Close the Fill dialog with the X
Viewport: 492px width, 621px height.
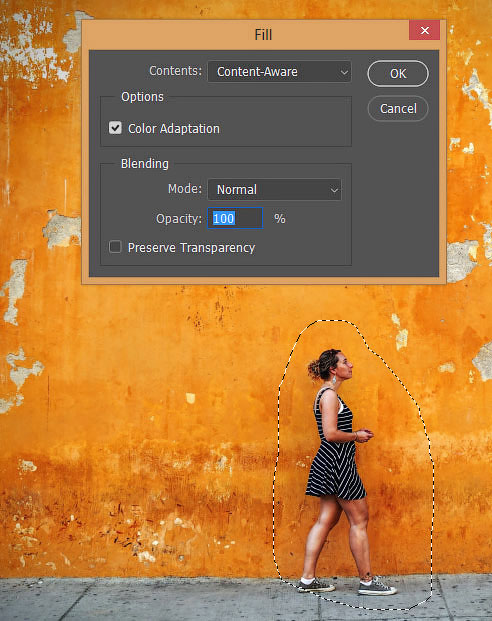click(x=424, y=30)
